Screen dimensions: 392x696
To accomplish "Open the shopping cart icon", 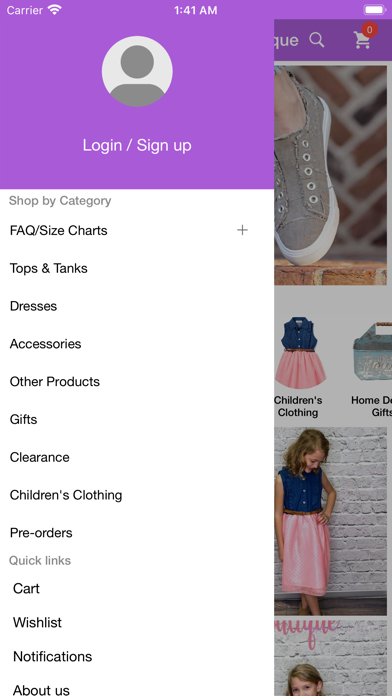I will click(x=362, y=40).
